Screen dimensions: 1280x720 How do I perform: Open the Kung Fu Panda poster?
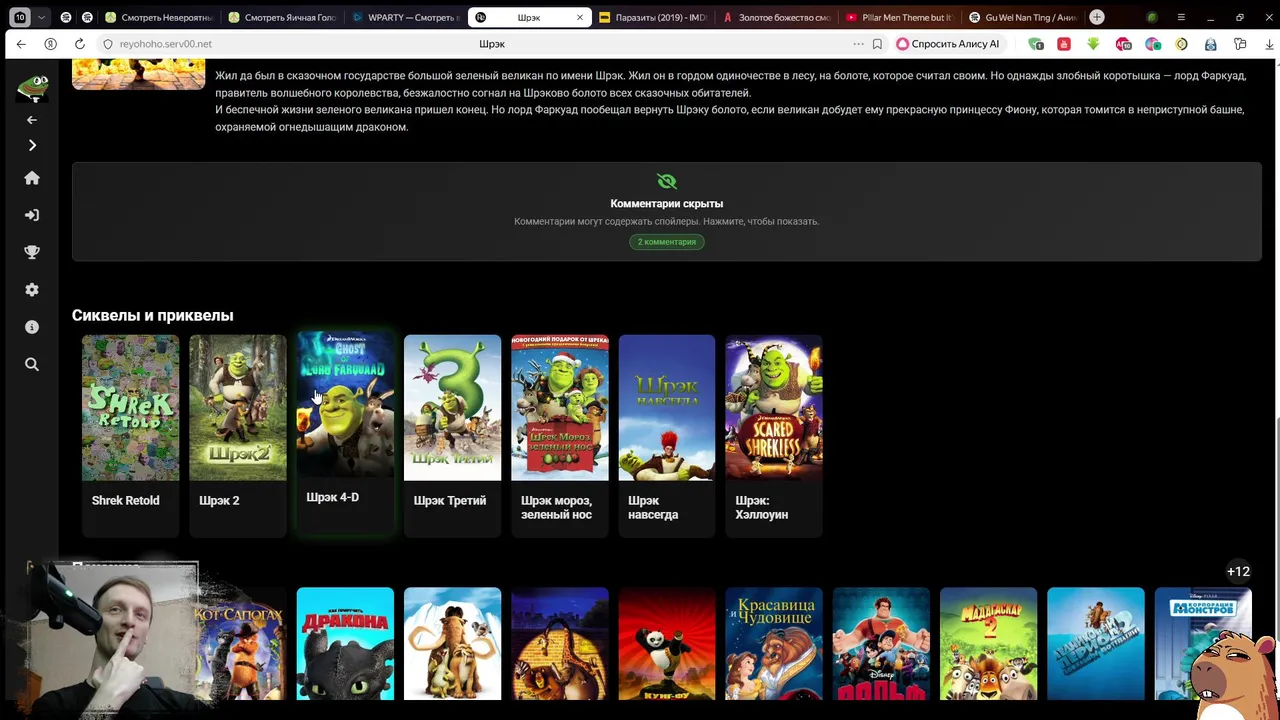click(x=667, y=644)
